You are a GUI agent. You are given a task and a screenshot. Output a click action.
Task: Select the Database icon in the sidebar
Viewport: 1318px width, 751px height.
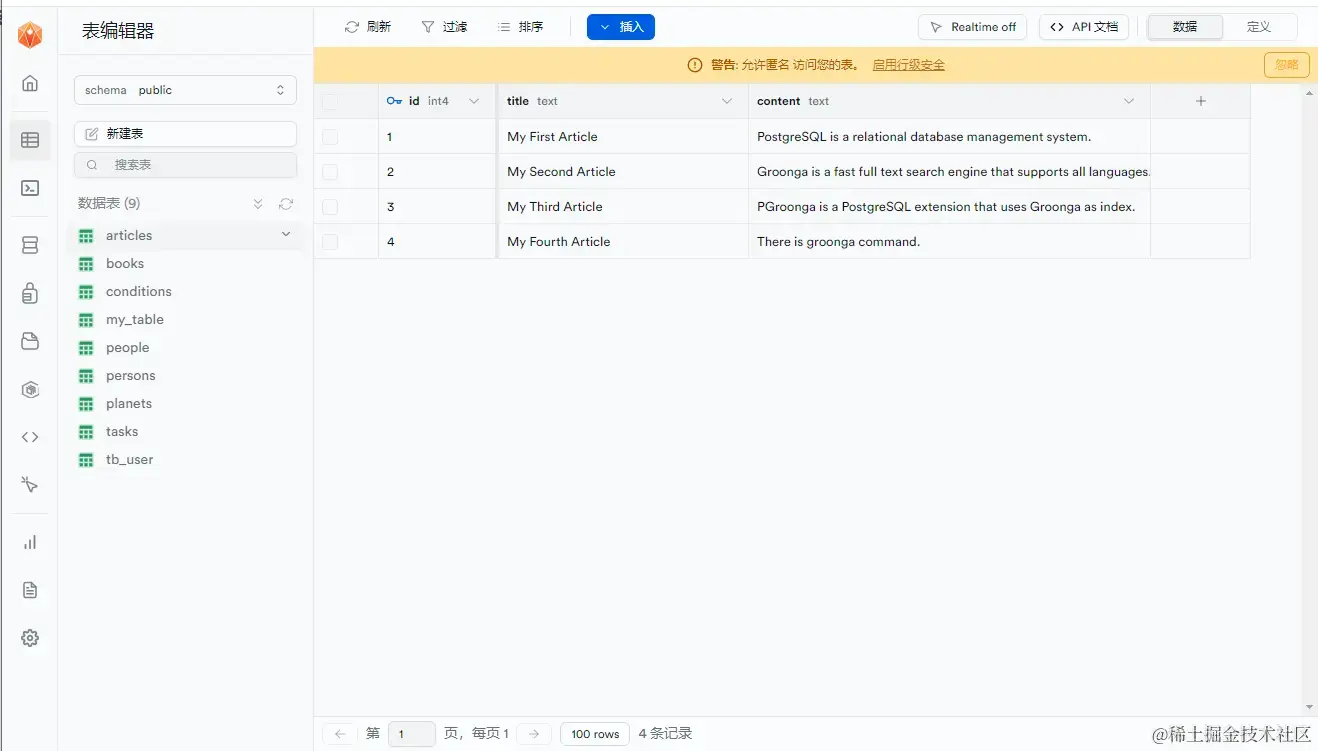pyautogui.click(x=30, y=243)
